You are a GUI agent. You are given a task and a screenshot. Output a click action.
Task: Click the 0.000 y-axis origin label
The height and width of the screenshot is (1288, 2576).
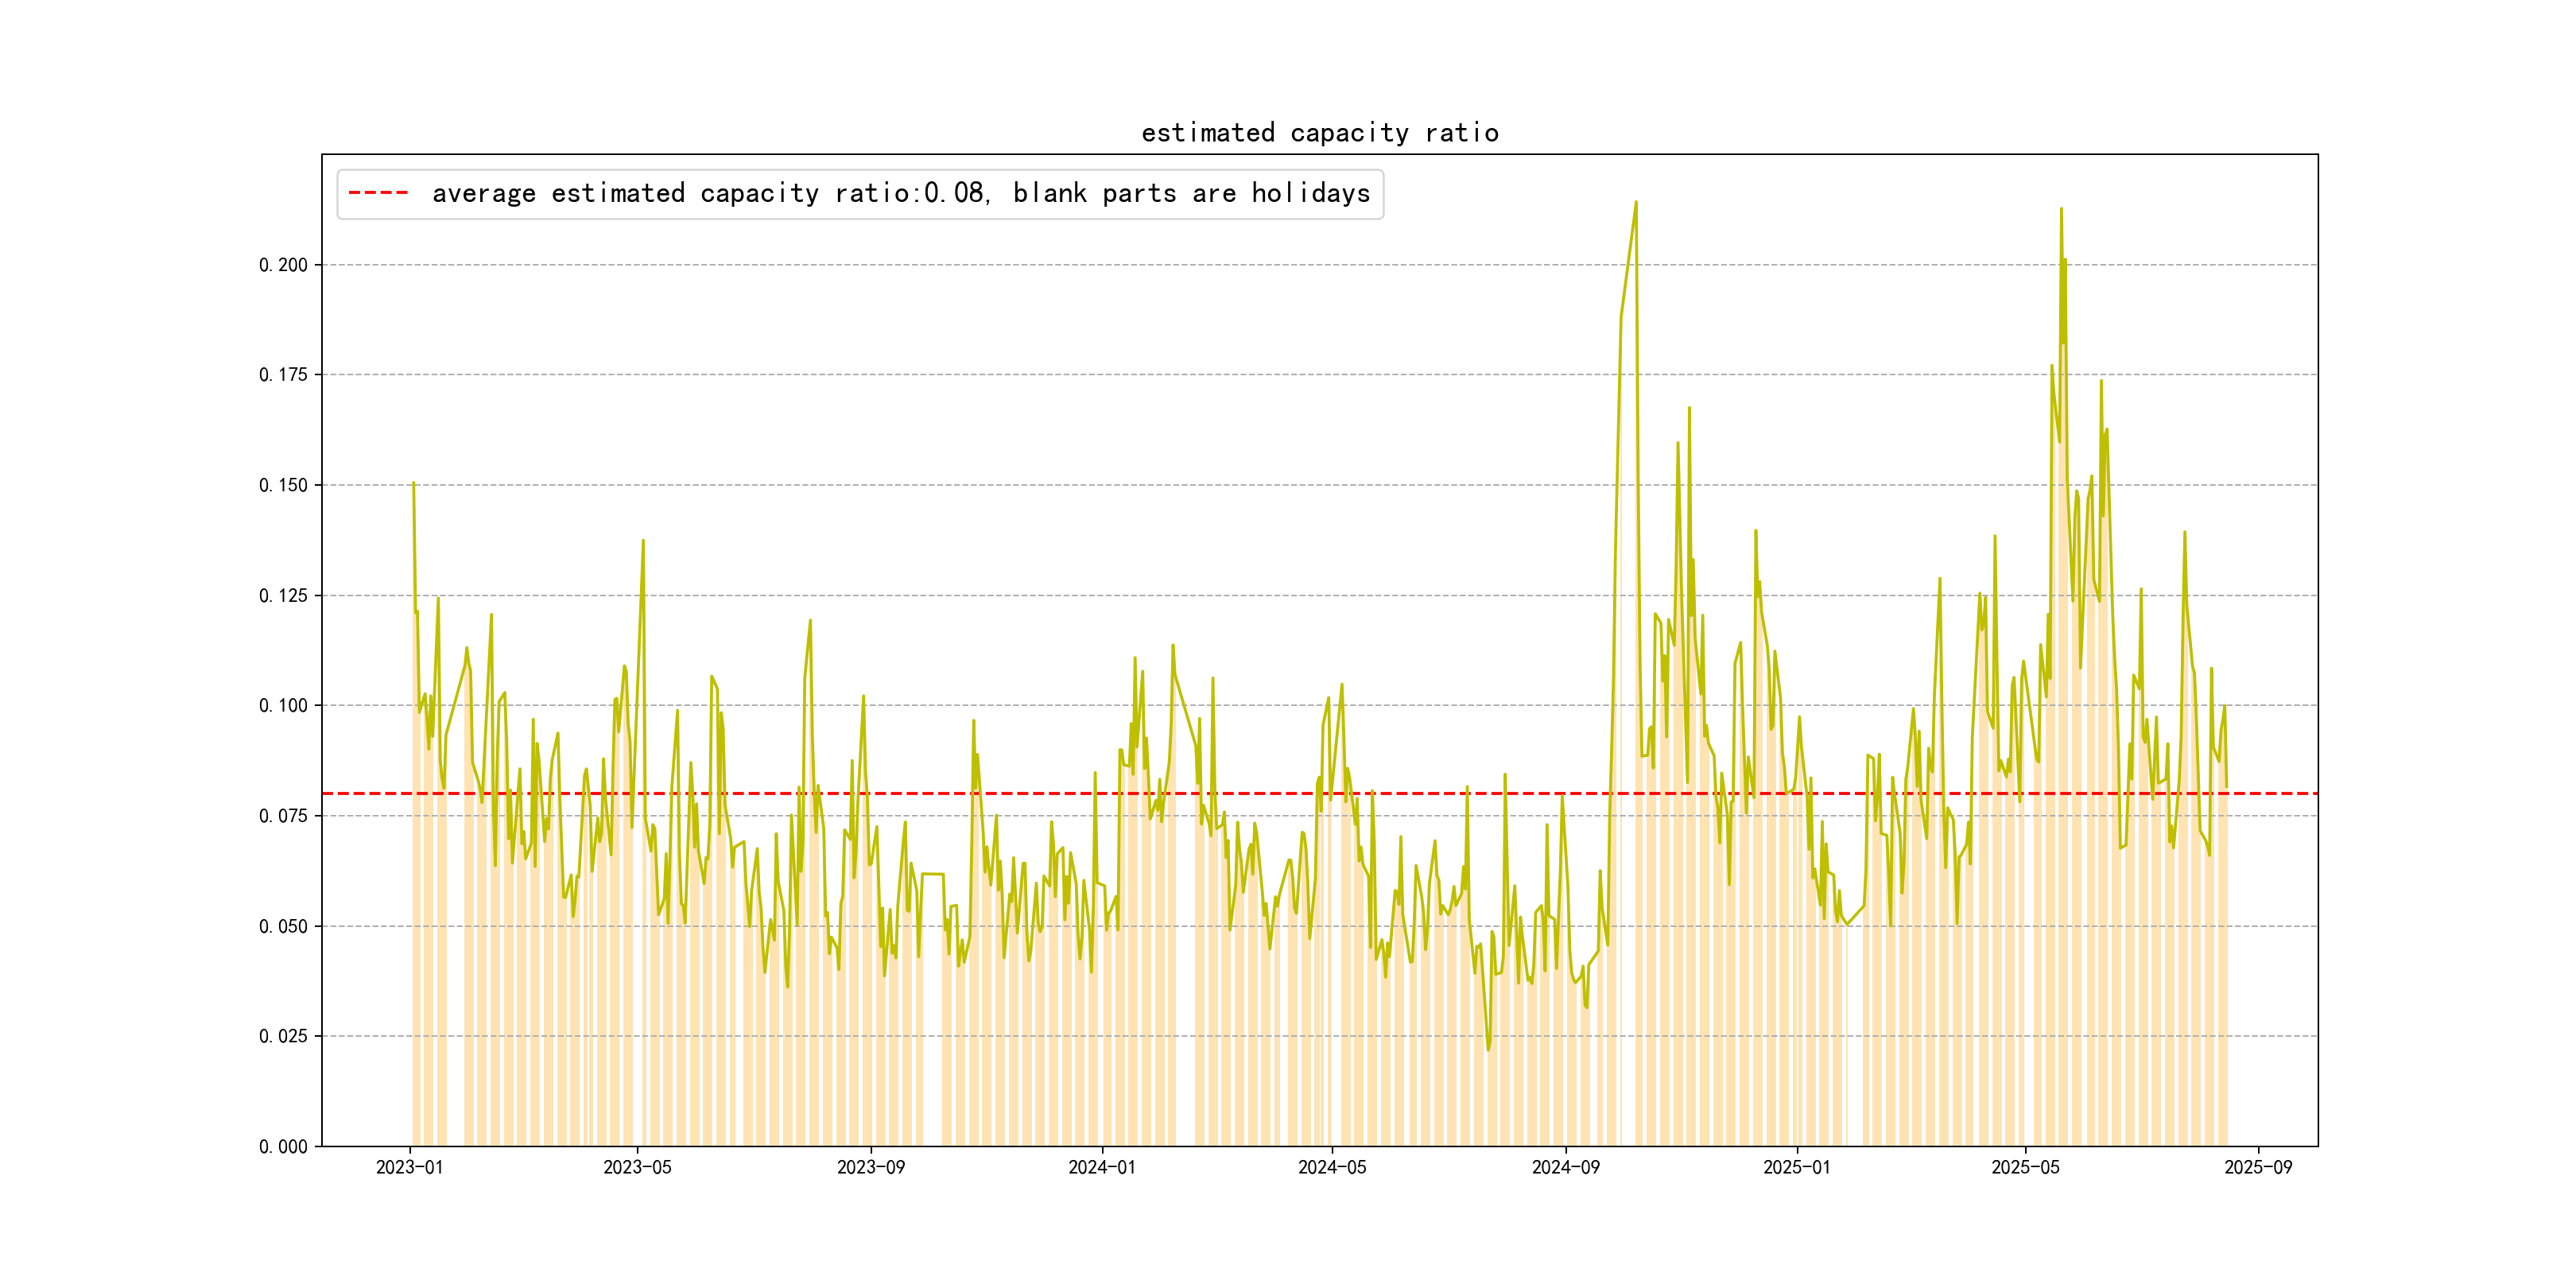(283, 1147)
